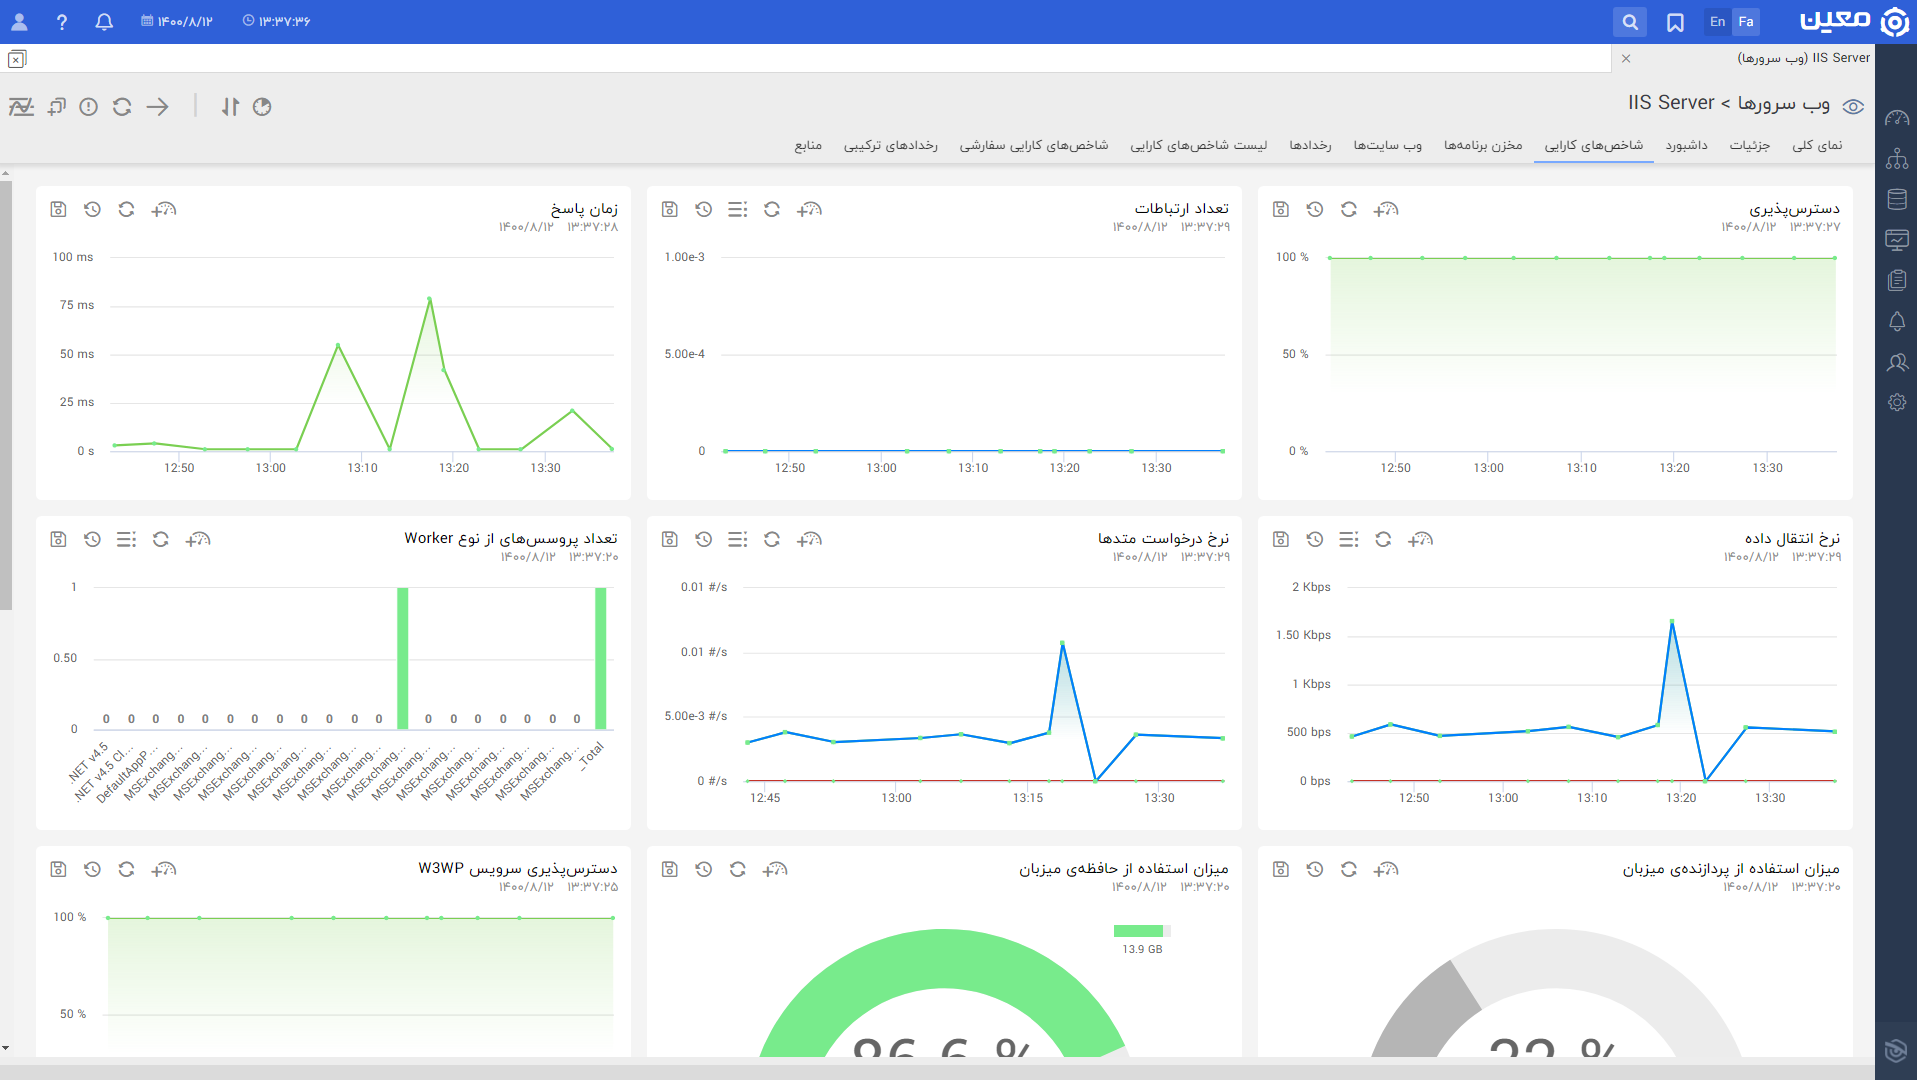Viewport: 1917px width, 1080px height.
Task: Switch language to Fa
Action: click(1746, 22)
